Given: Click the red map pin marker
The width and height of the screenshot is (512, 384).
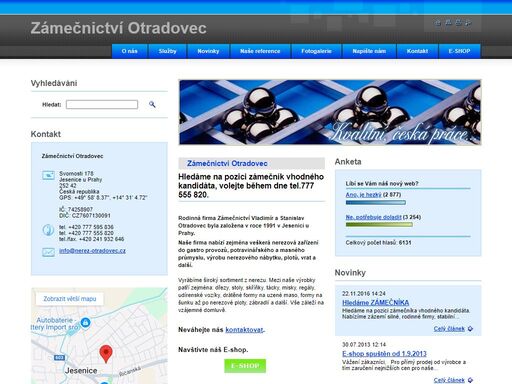Looking at the screenshot, I should (x=106, y=354).
